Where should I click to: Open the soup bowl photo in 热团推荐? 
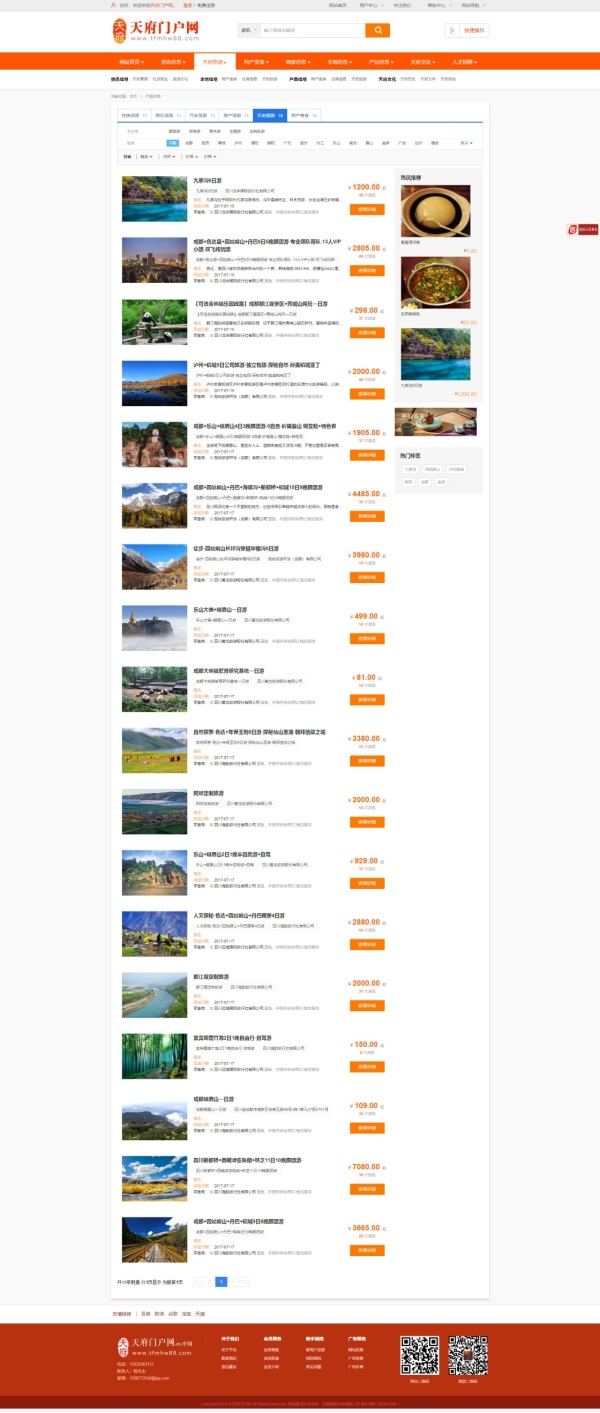coord(435,211)
